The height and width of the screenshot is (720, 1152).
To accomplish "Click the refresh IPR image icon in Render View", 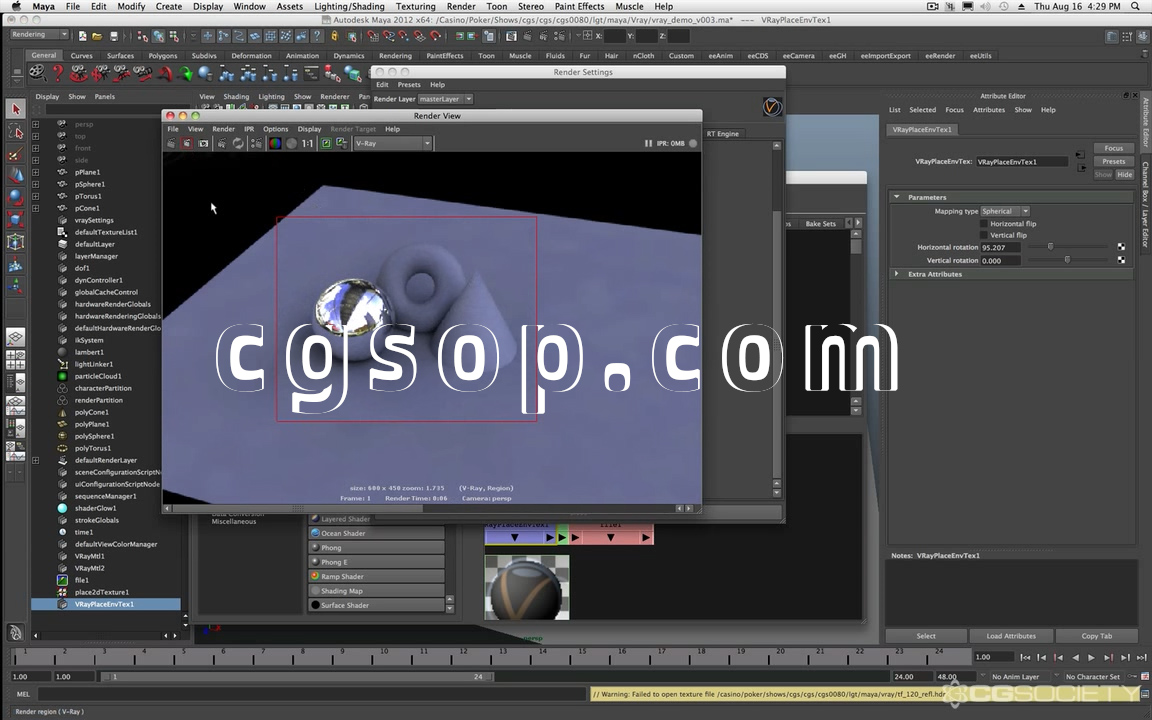I will coord(238,143).
